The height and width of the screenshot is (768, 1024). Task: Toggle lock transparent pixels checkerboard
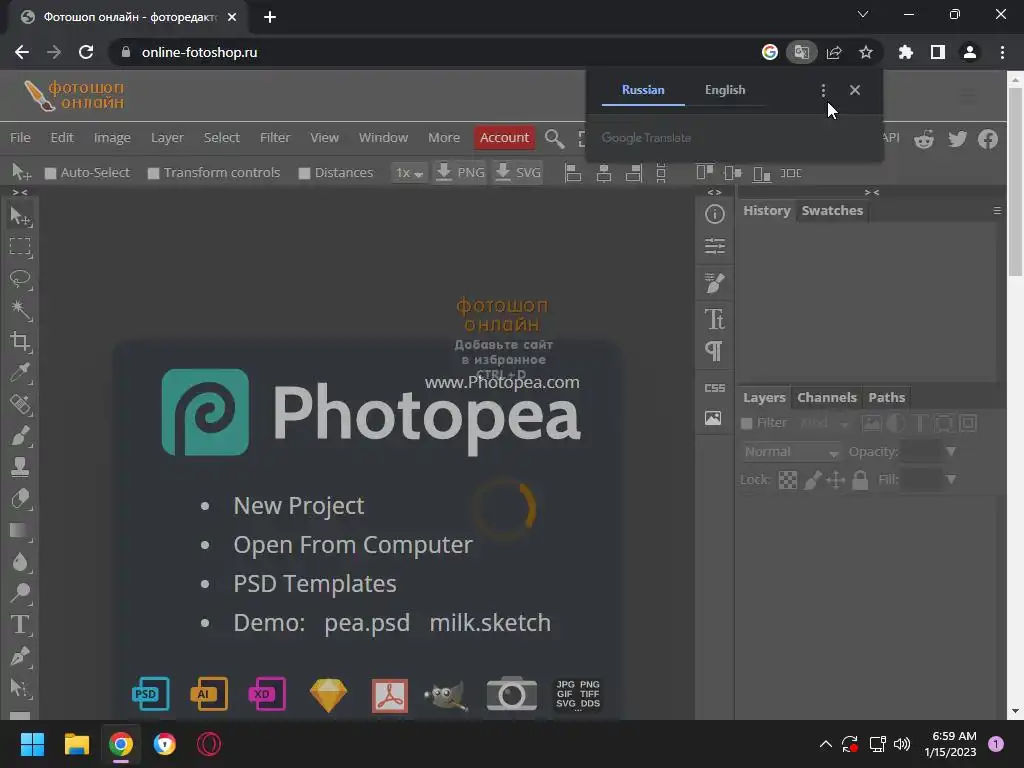pyautogui.click(x=788, y=480)
